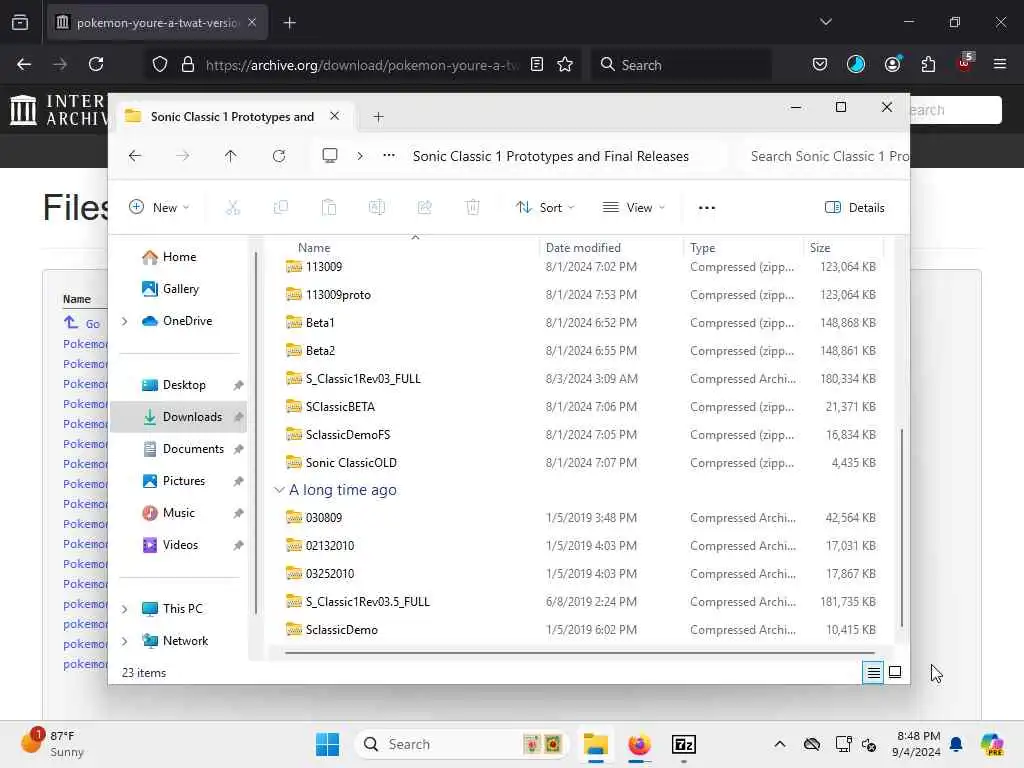Click the Delete trash icon in Explorer
The width and height of the screenshot is (1024, 768).
[x=473, y=208]
